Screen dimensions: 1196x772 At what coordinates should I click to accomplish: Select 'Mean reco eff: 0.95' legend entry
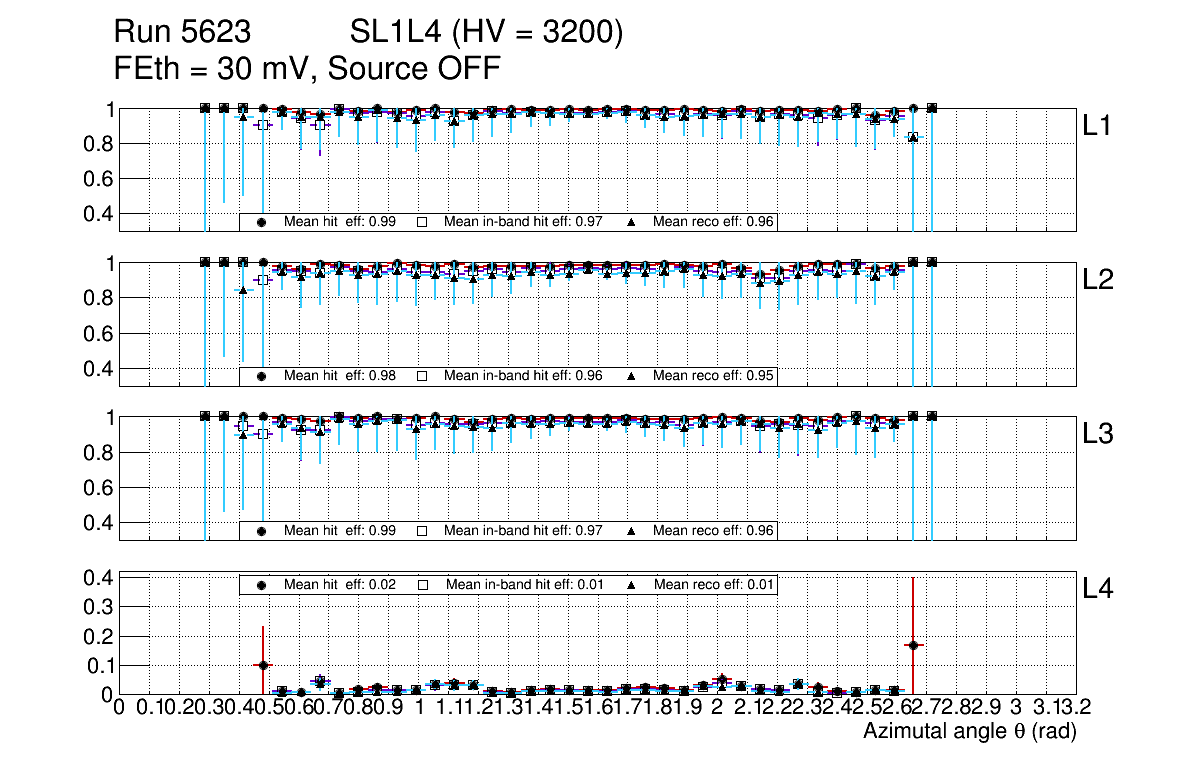713,376
